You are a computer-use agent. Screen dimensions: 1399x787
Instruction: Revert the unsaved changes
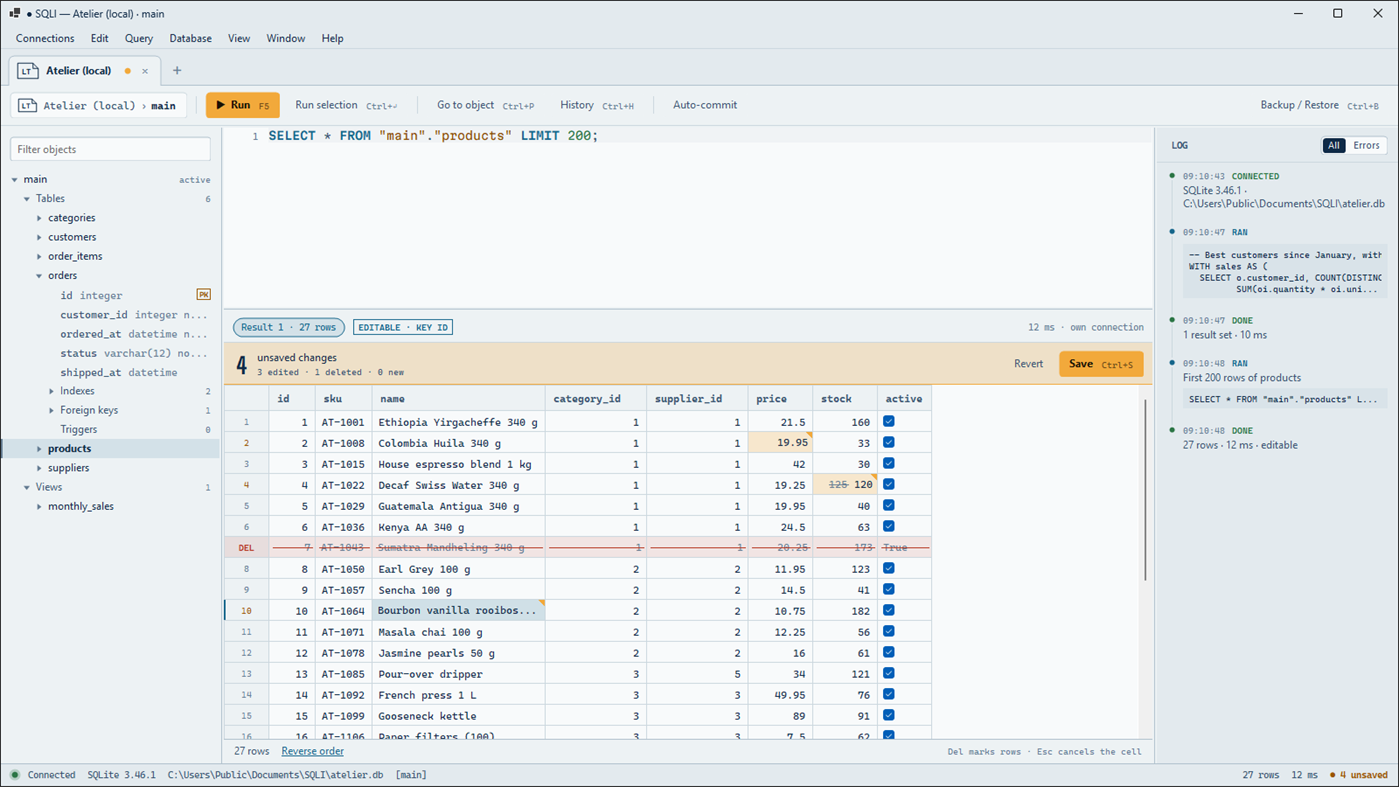coord(1028,364)
